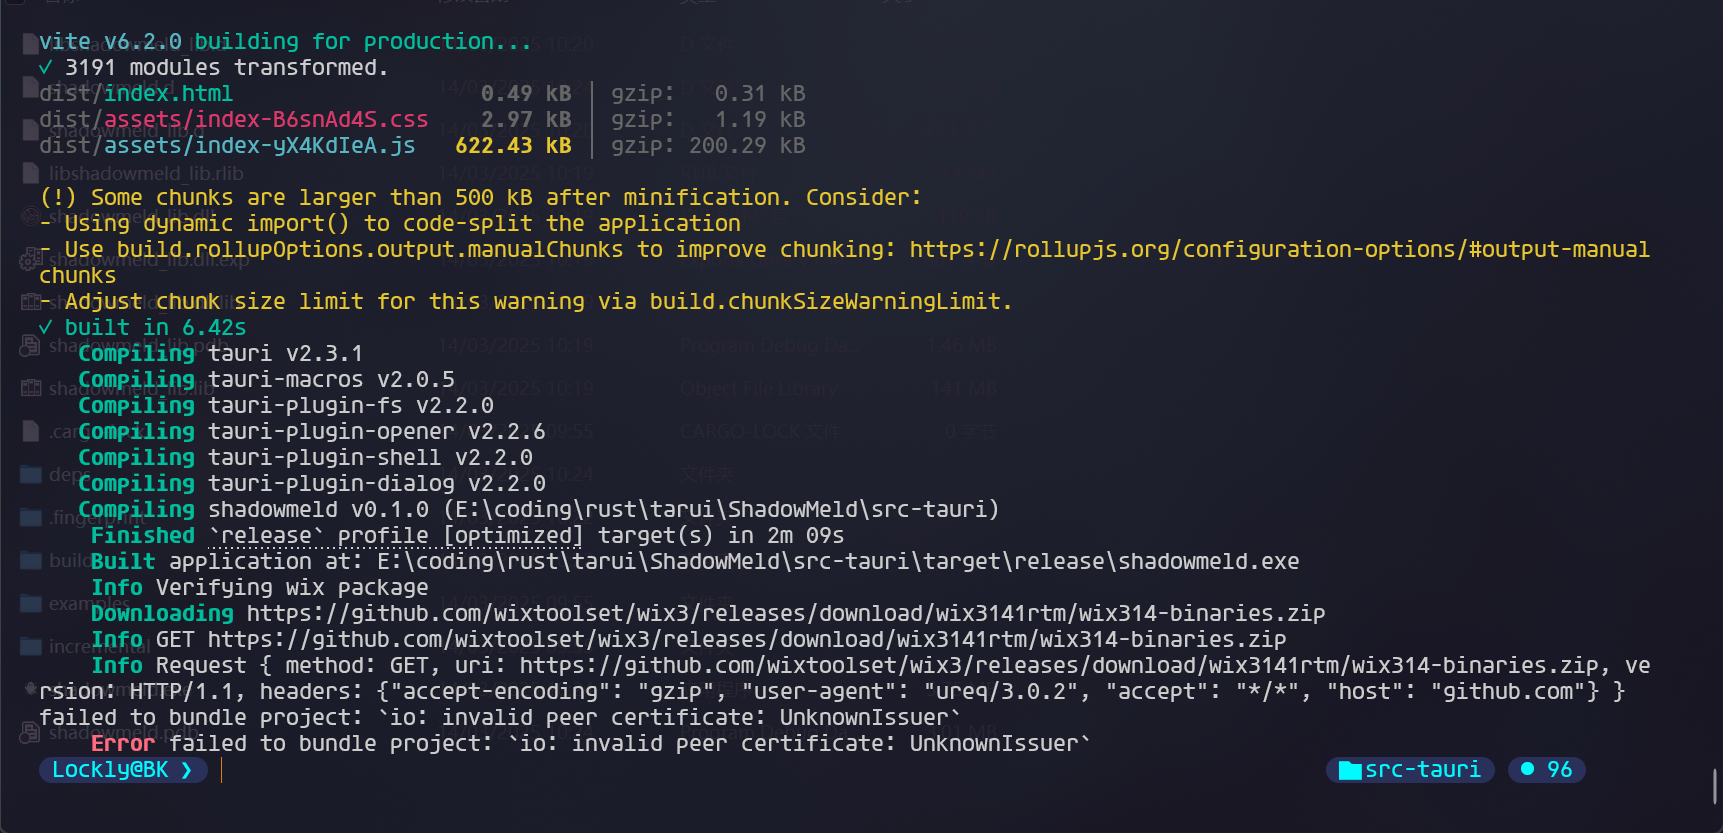Open the rollupjs.org configuration options link
This screenshot has height=833, width=1723.
(1279, 249)
